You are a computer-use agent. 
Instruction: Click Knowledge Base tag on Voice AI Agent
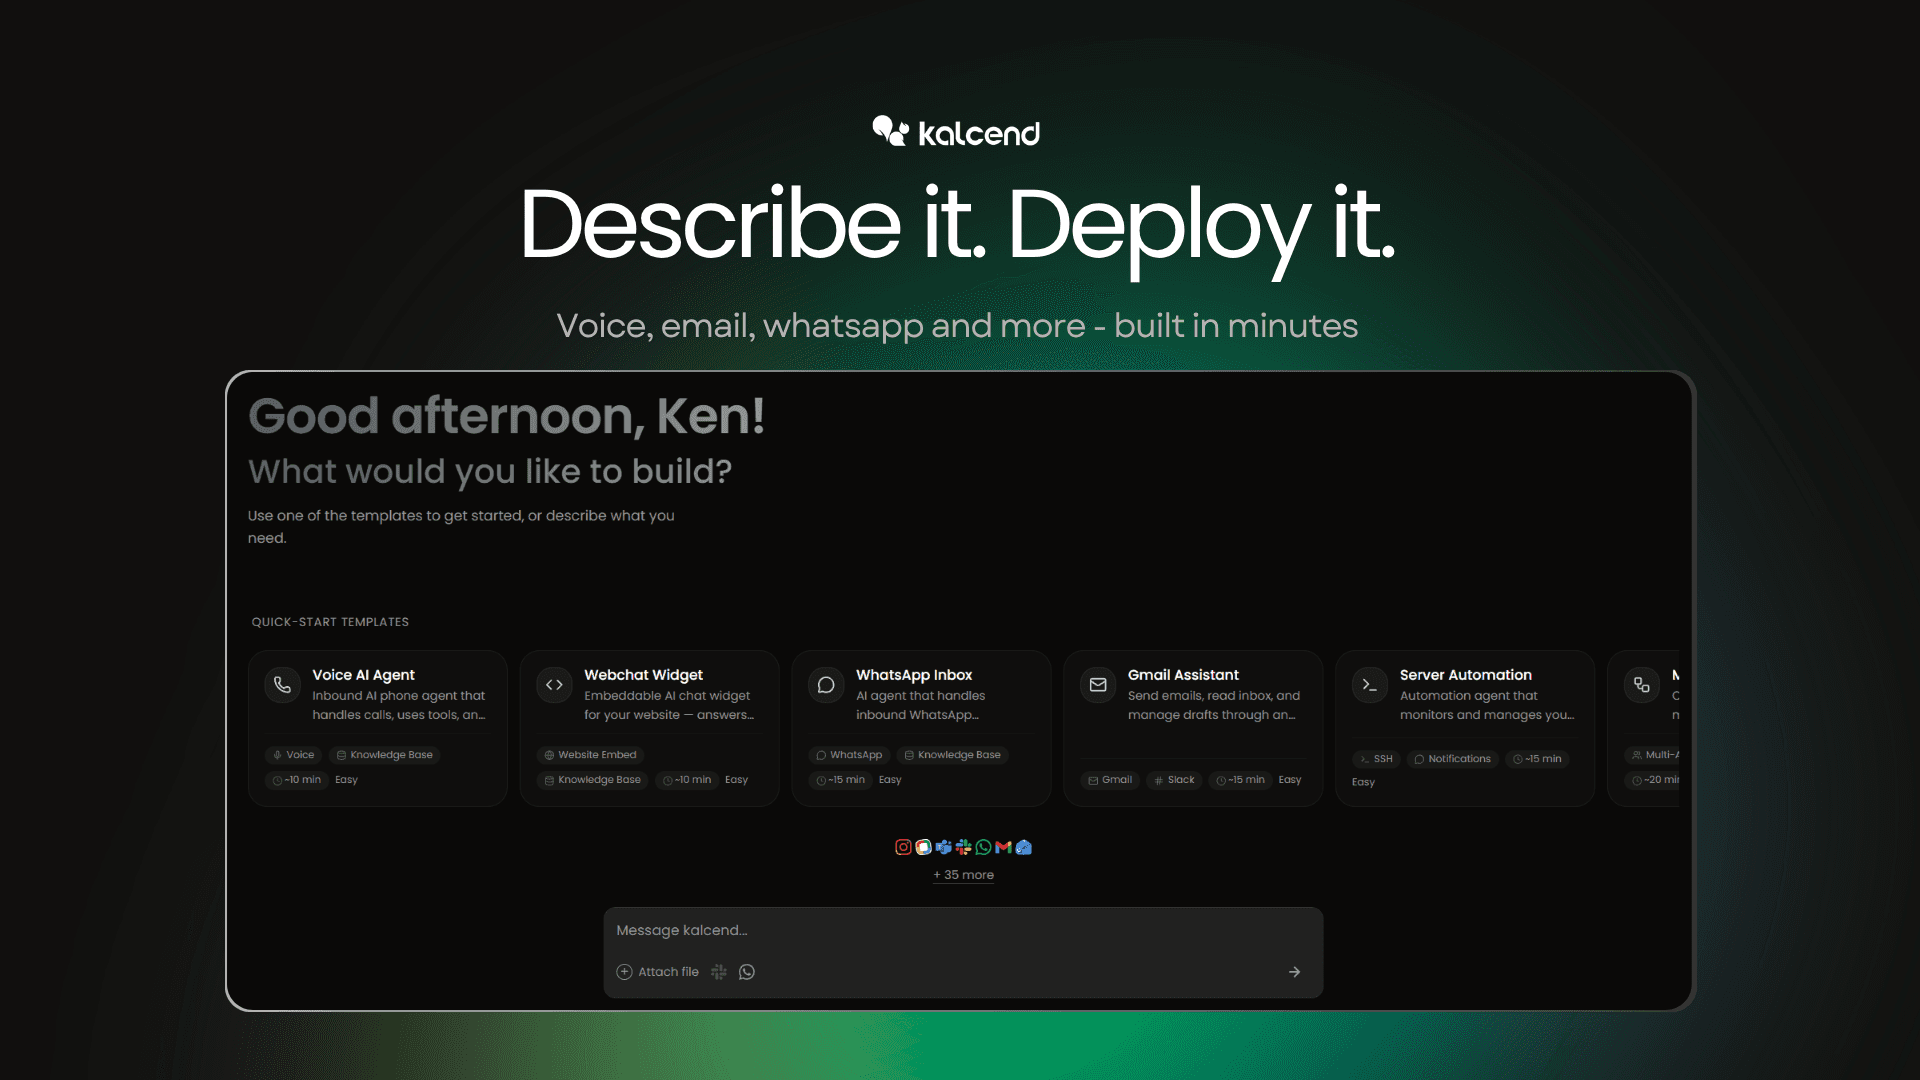385,755
